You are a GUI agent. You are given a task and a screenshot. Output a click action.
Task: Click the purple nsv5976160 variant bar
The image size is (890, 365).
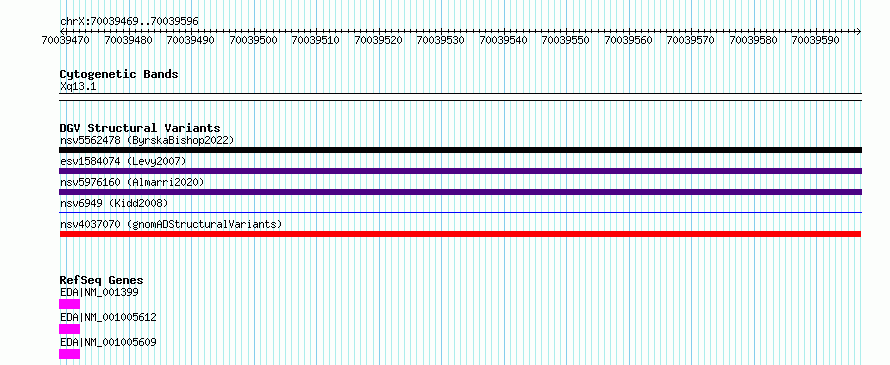460,192
